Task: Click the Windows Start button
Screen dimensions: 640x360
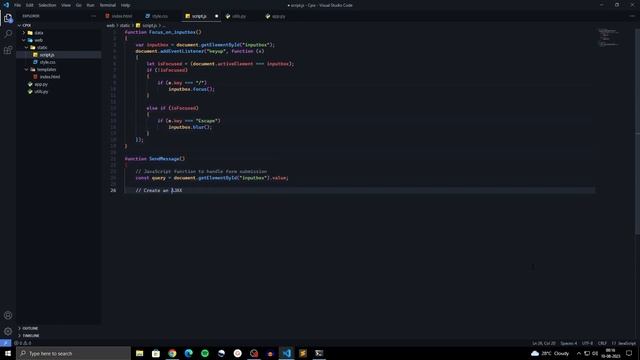Action: pyautogui.click(x=8, y=353)
